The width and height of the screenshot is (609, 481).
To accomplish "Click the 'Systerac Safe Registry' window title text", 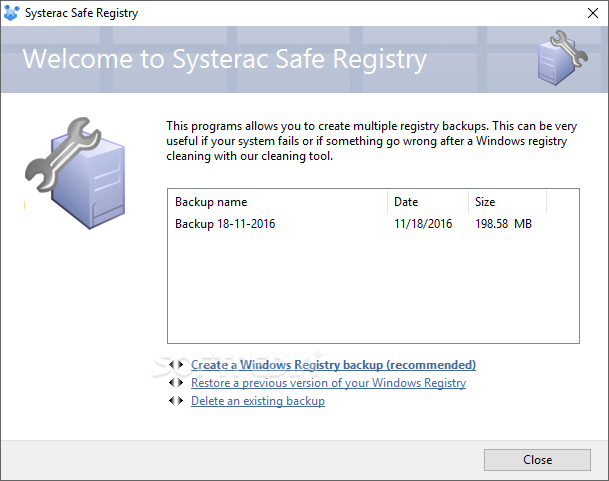I will tap(82, 13).
